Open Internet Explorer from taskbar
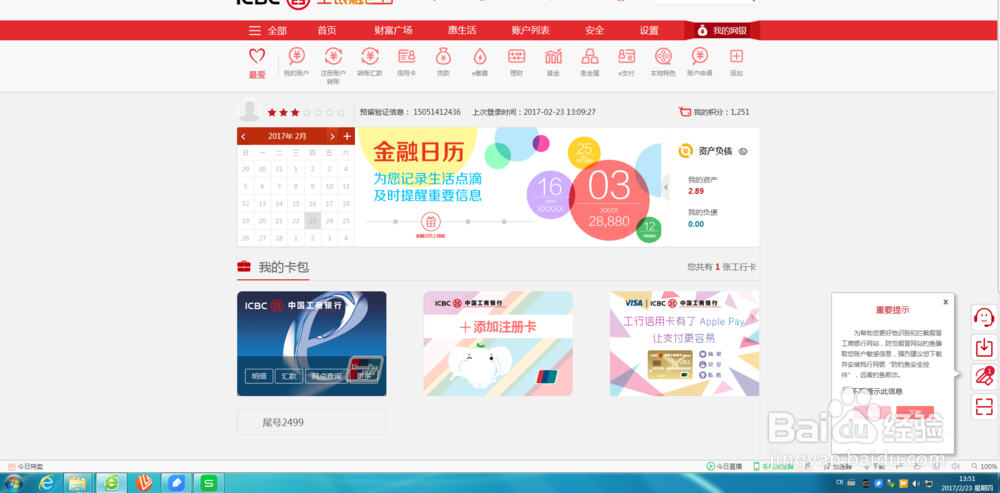 pyautogui.click(x=47, y=483)
